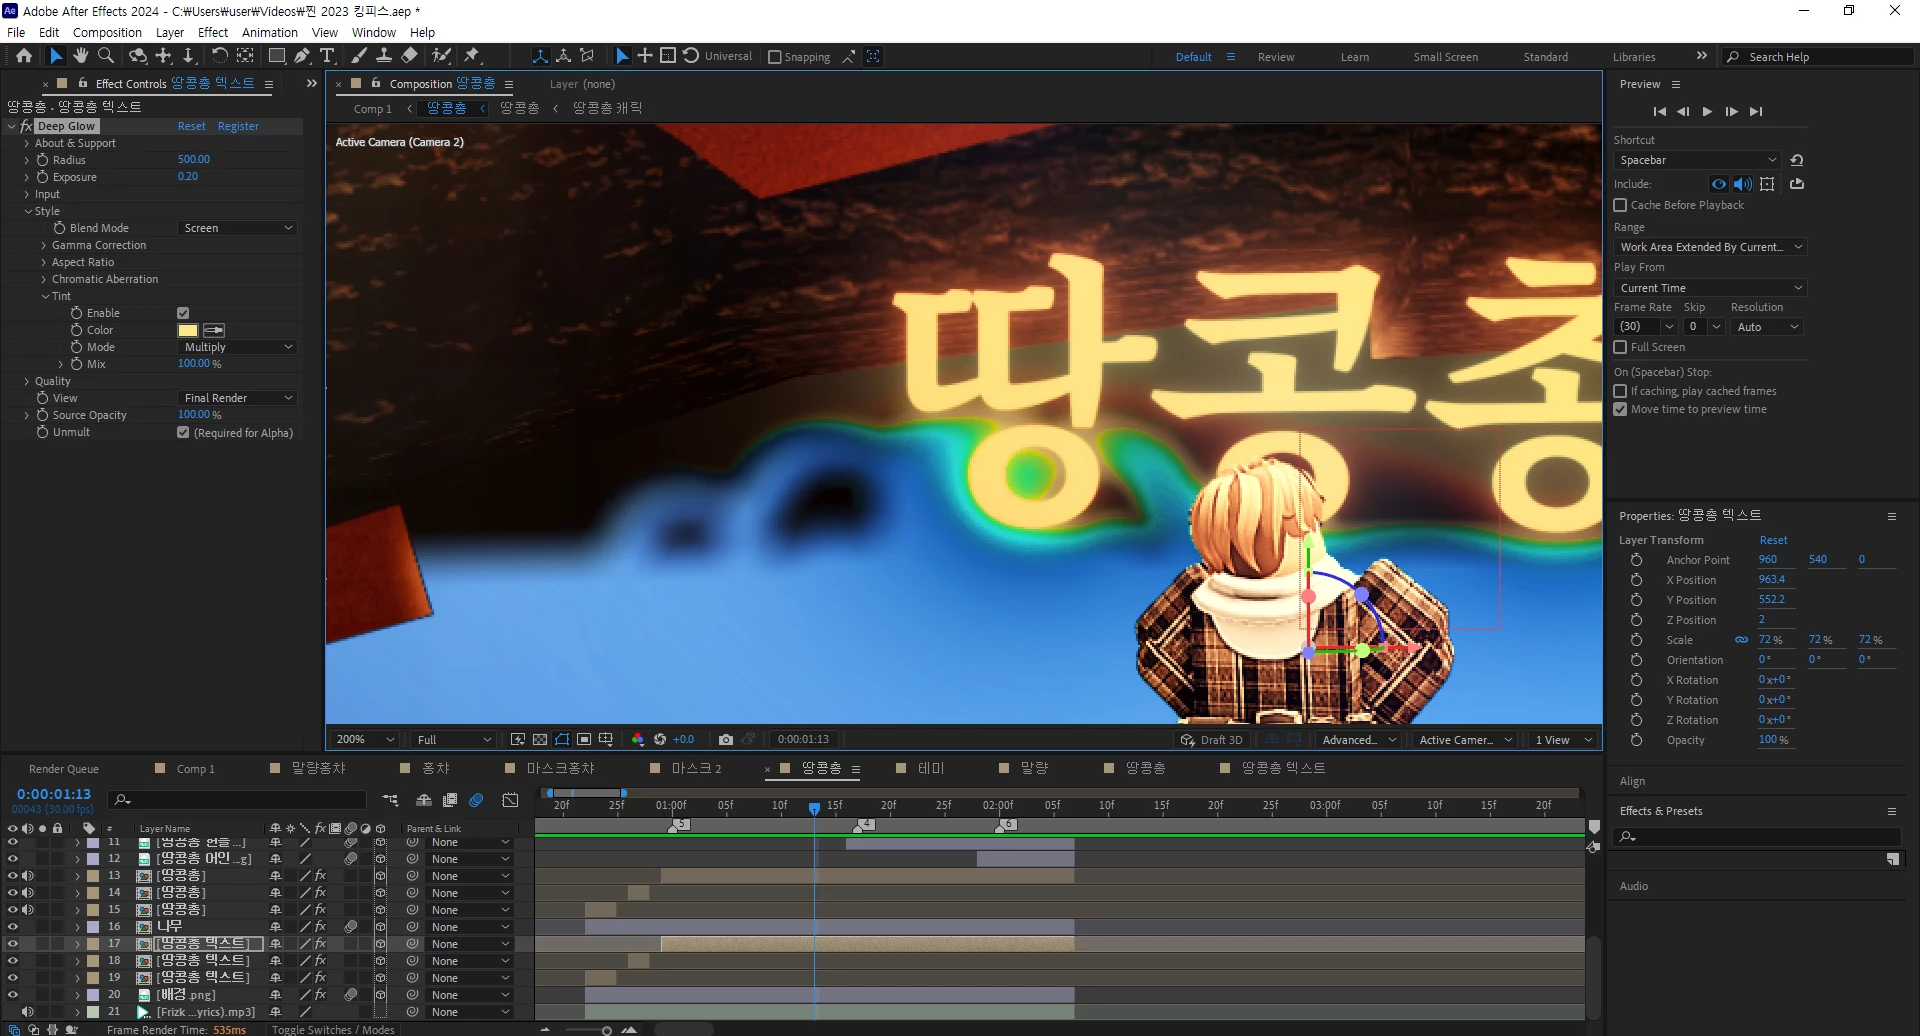Image resolution: width=1920 pixels, height=1036 pixels.
Task: Hide layer 17 with its eye toggle
Action: coord(12,944)
